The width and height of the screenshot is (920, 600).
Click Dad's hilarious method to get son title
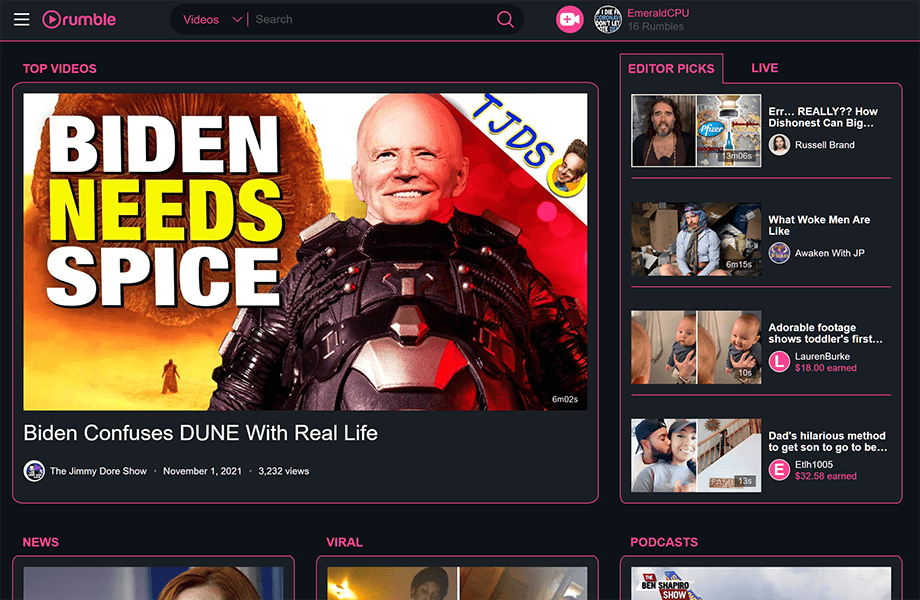827,441
